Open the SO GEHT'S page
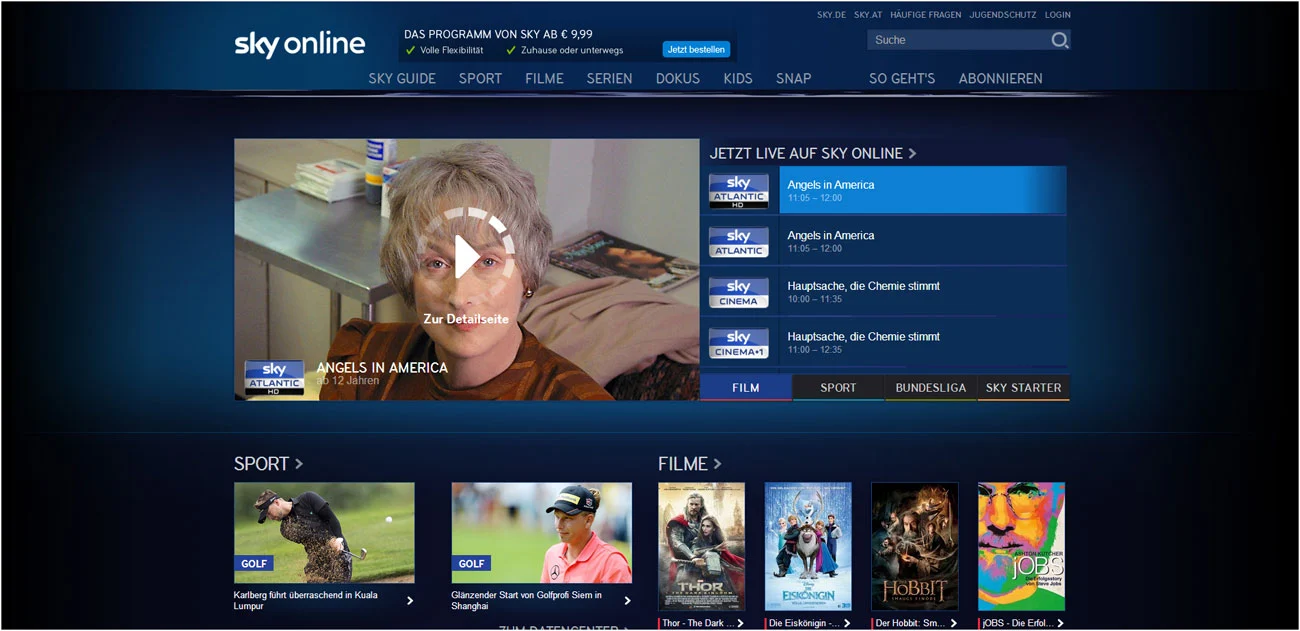 pyautogui.click(x=902, y=78)
